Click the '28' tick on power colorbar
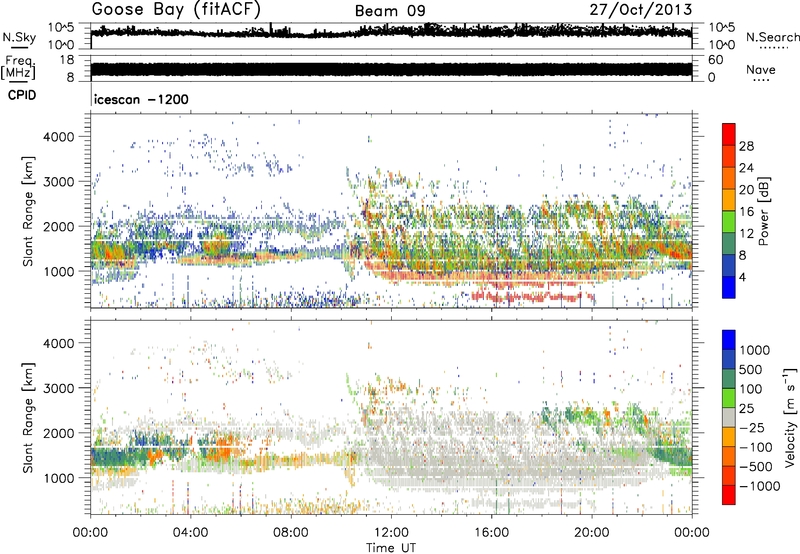The height and width of the screenshot is (554, 800). pos(746,146)
